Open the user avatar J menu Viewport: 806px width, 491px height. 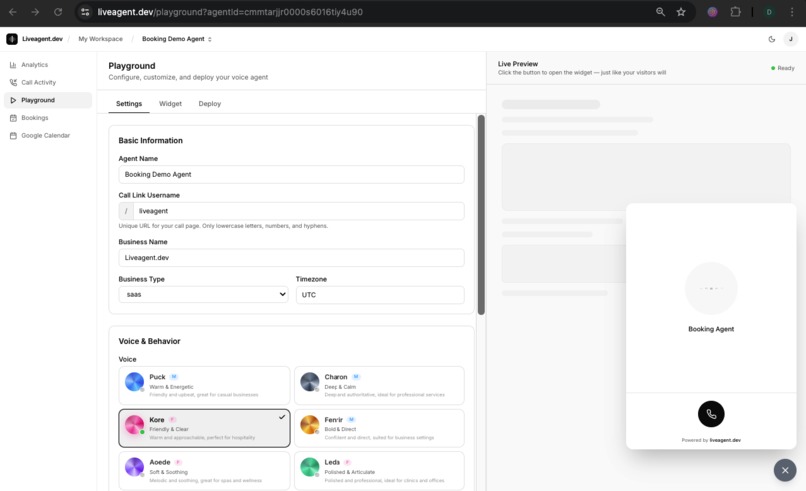[x=791, y=39]
